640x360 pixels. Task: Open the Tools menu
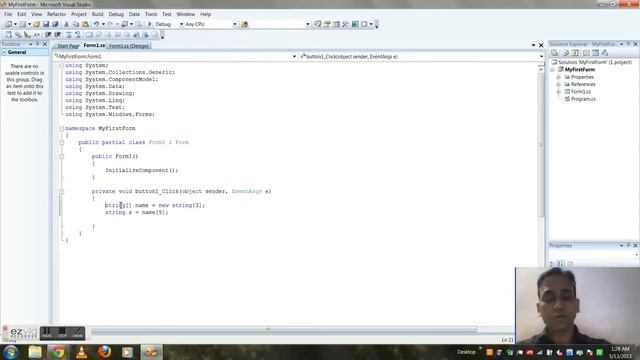(151, 14)
